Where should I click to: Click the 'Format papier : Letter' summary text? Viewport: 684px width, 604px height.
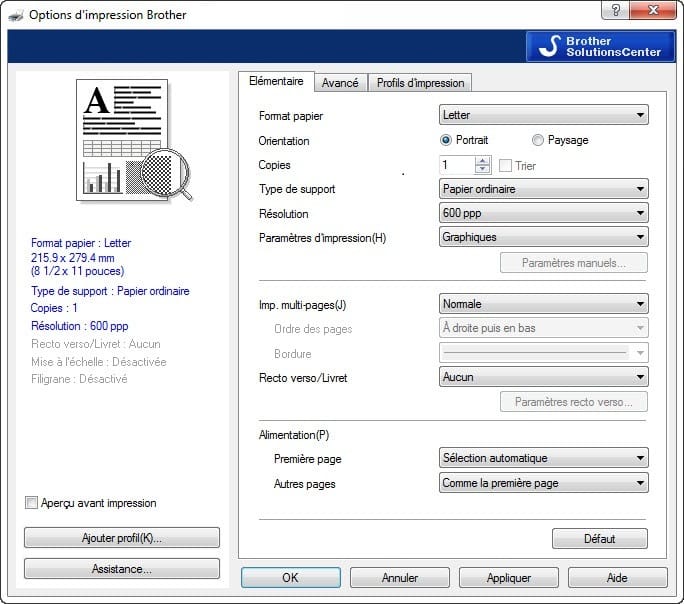pyautogui.click(x=81, y=243)
